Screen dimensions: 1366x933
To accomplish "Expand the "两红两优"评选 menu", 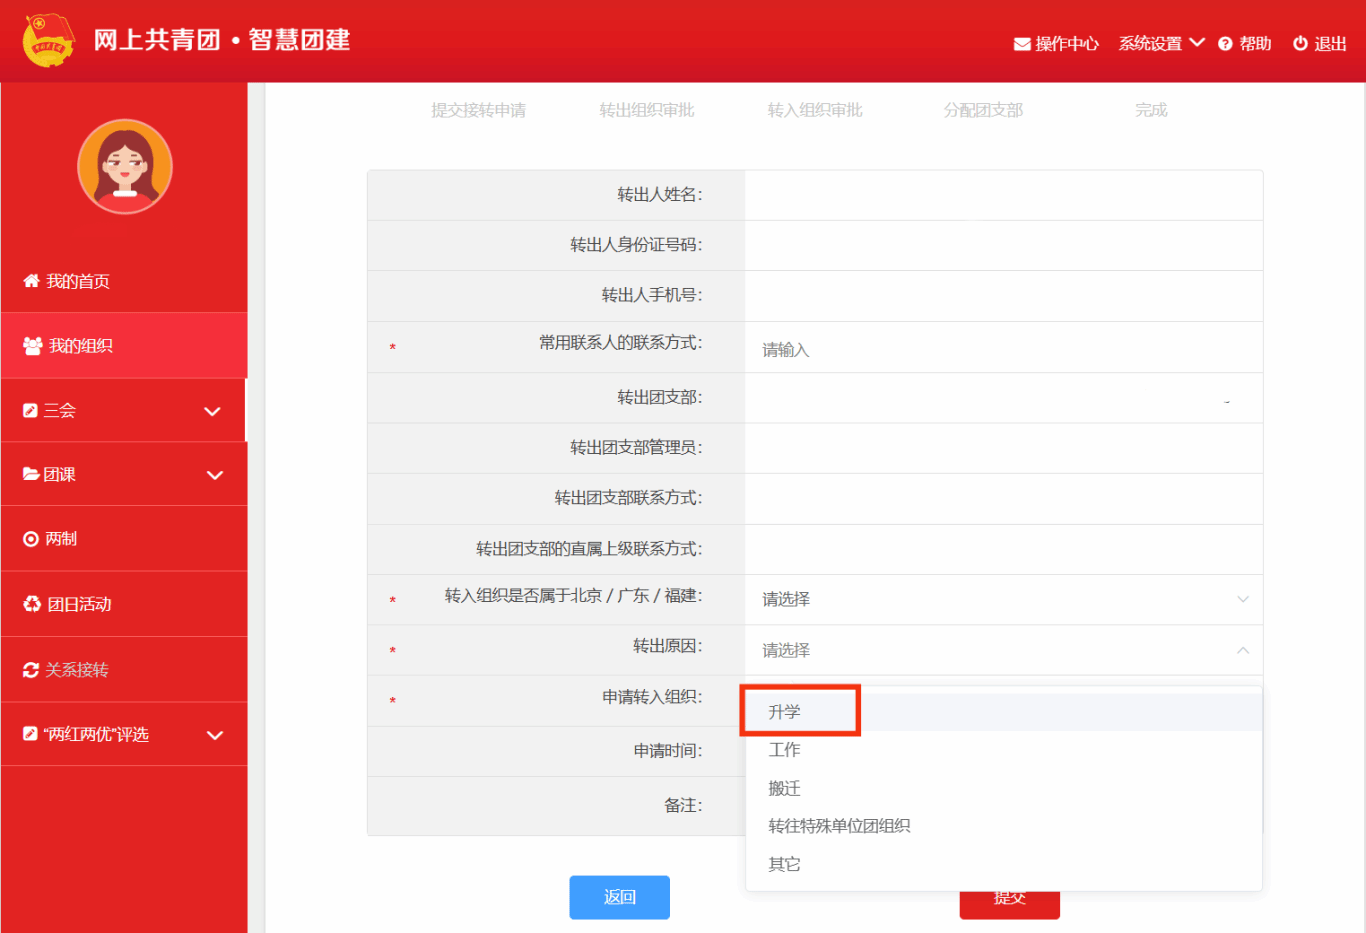I will [214, 735].
